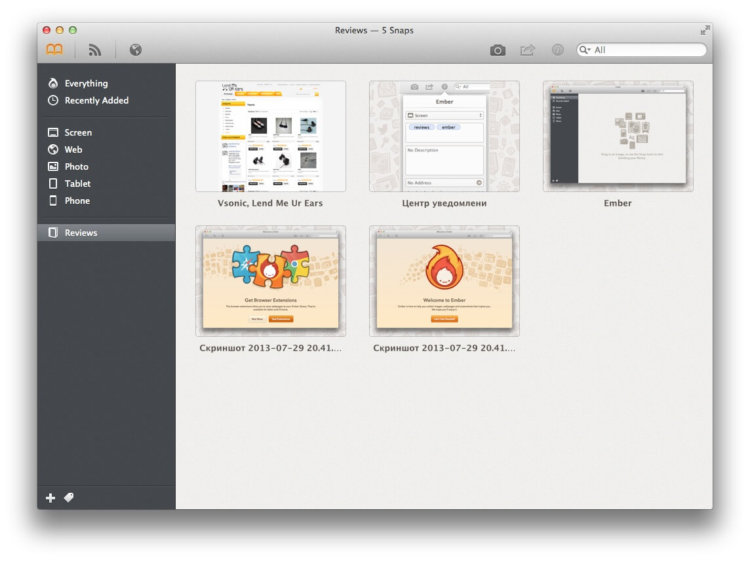The height and width of the screenshot is (561, 750).
Task: Click the camera snap icon
Action: (x=497, y=50)
